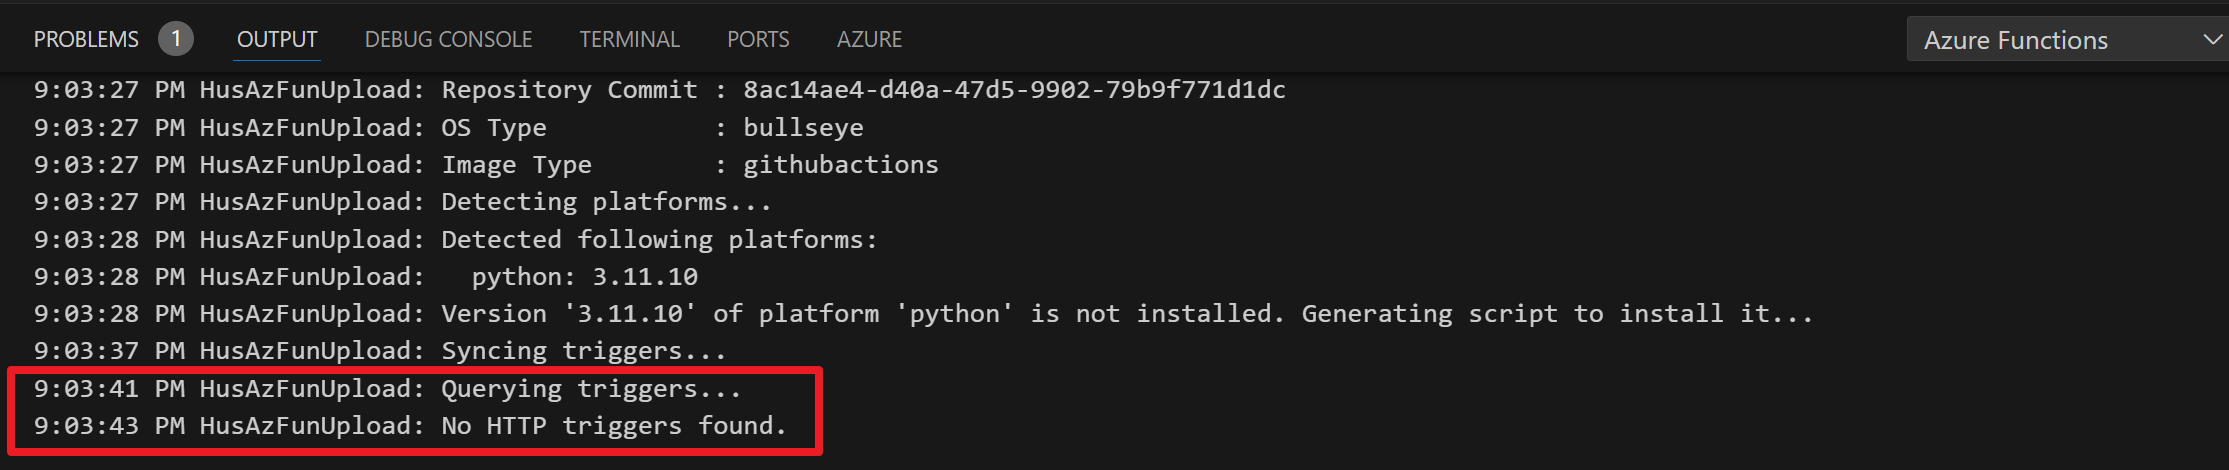2229x470 pixels.
Task: Click the OS Type bullseye log line
Action: (449, 128)
